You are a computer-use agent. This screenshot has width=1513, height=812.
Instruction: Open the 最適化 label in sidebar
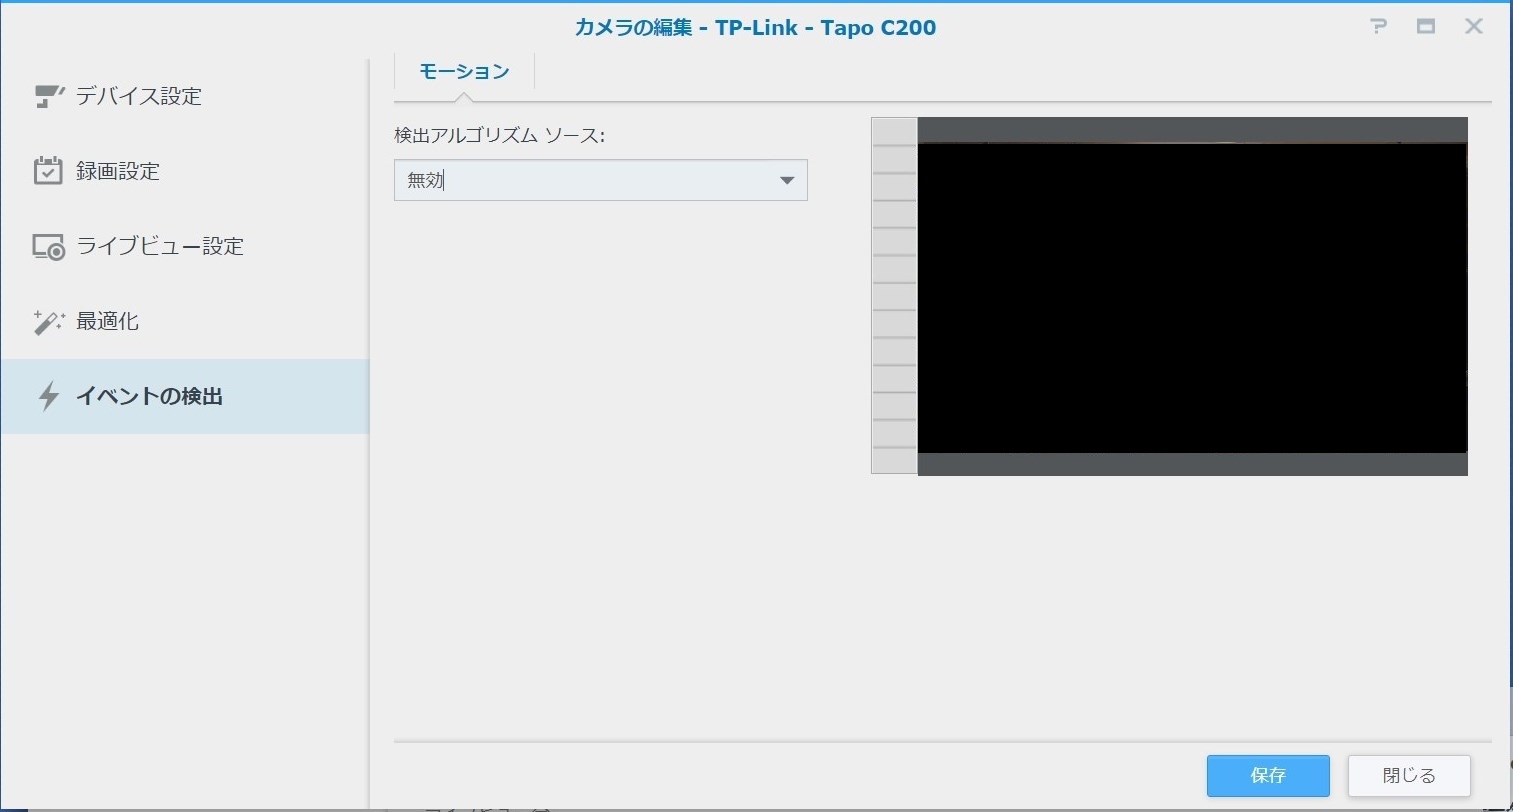click(x=107, y=322)
